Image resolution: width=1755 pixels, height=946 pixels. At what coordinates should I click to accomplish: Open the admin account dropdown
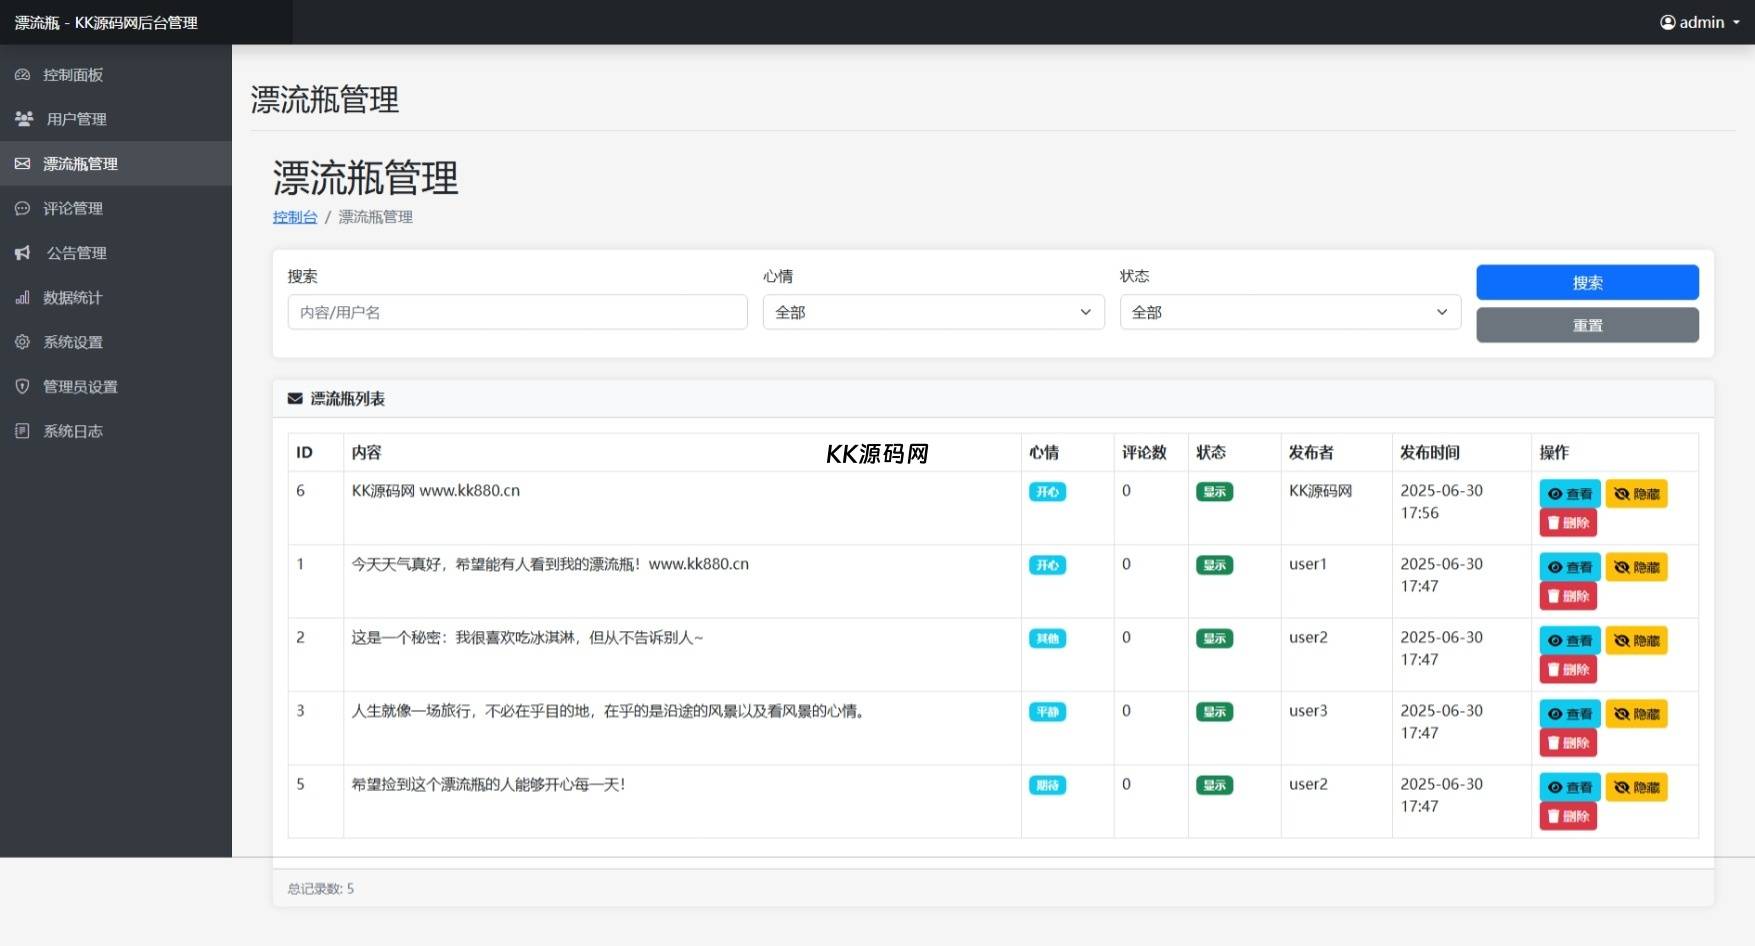coord(1700,22)
